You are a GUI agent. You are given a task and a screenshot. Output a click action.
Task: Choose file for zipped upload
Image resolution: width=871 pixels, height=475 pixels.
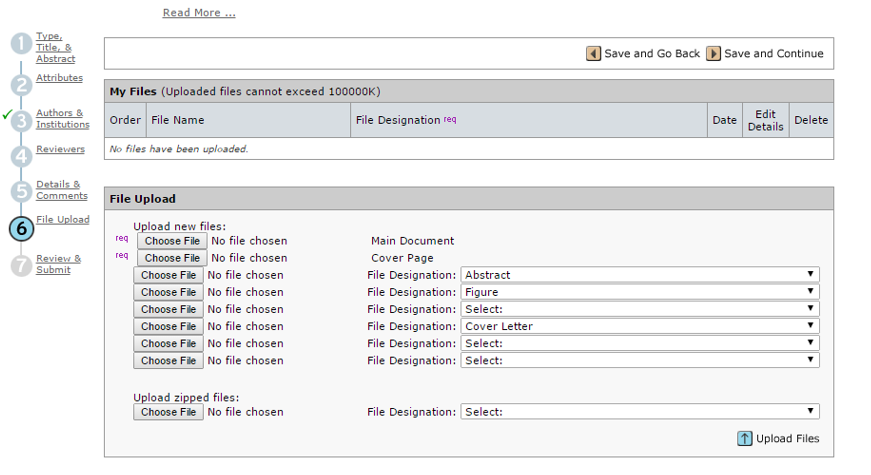169,412
